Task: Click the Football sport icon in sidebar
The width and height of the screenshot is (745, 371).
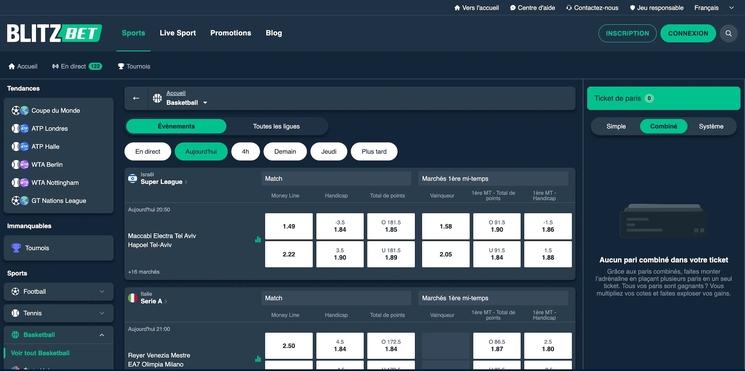Action: click(15, 292)
